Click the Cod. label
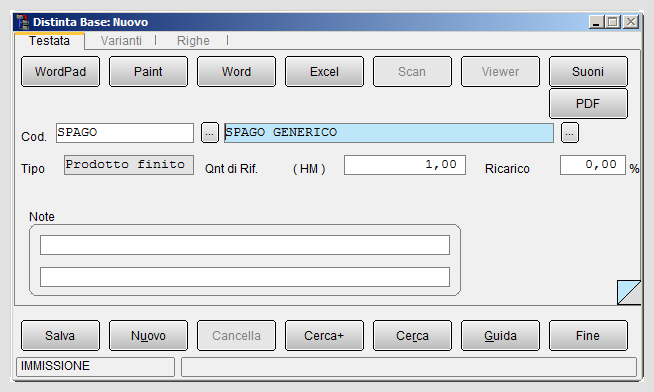This screenshot has height=392, width=654. 34,136
